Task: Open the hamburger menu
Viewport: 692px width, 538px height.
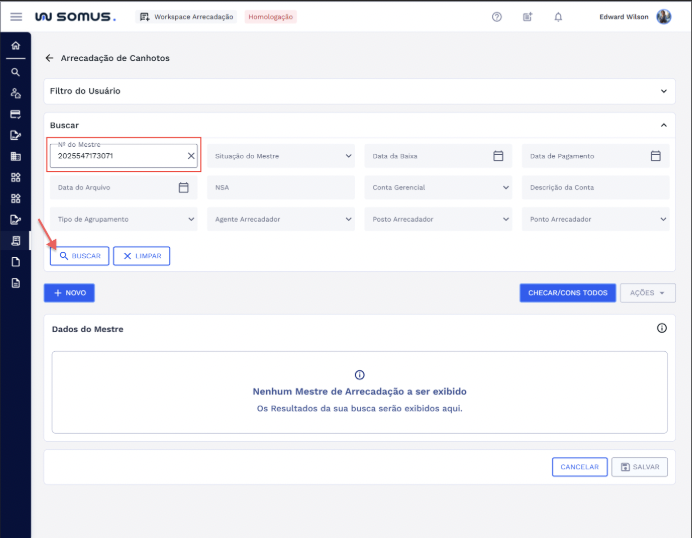Action: click(x=16, y=17)
